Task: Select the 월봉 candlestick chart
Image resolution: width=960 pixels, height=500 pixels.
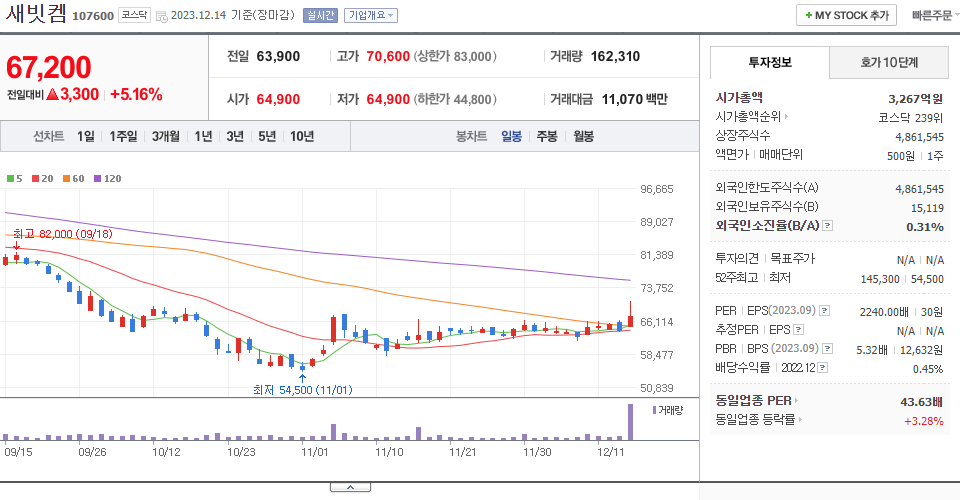Action: click(583, 136)
